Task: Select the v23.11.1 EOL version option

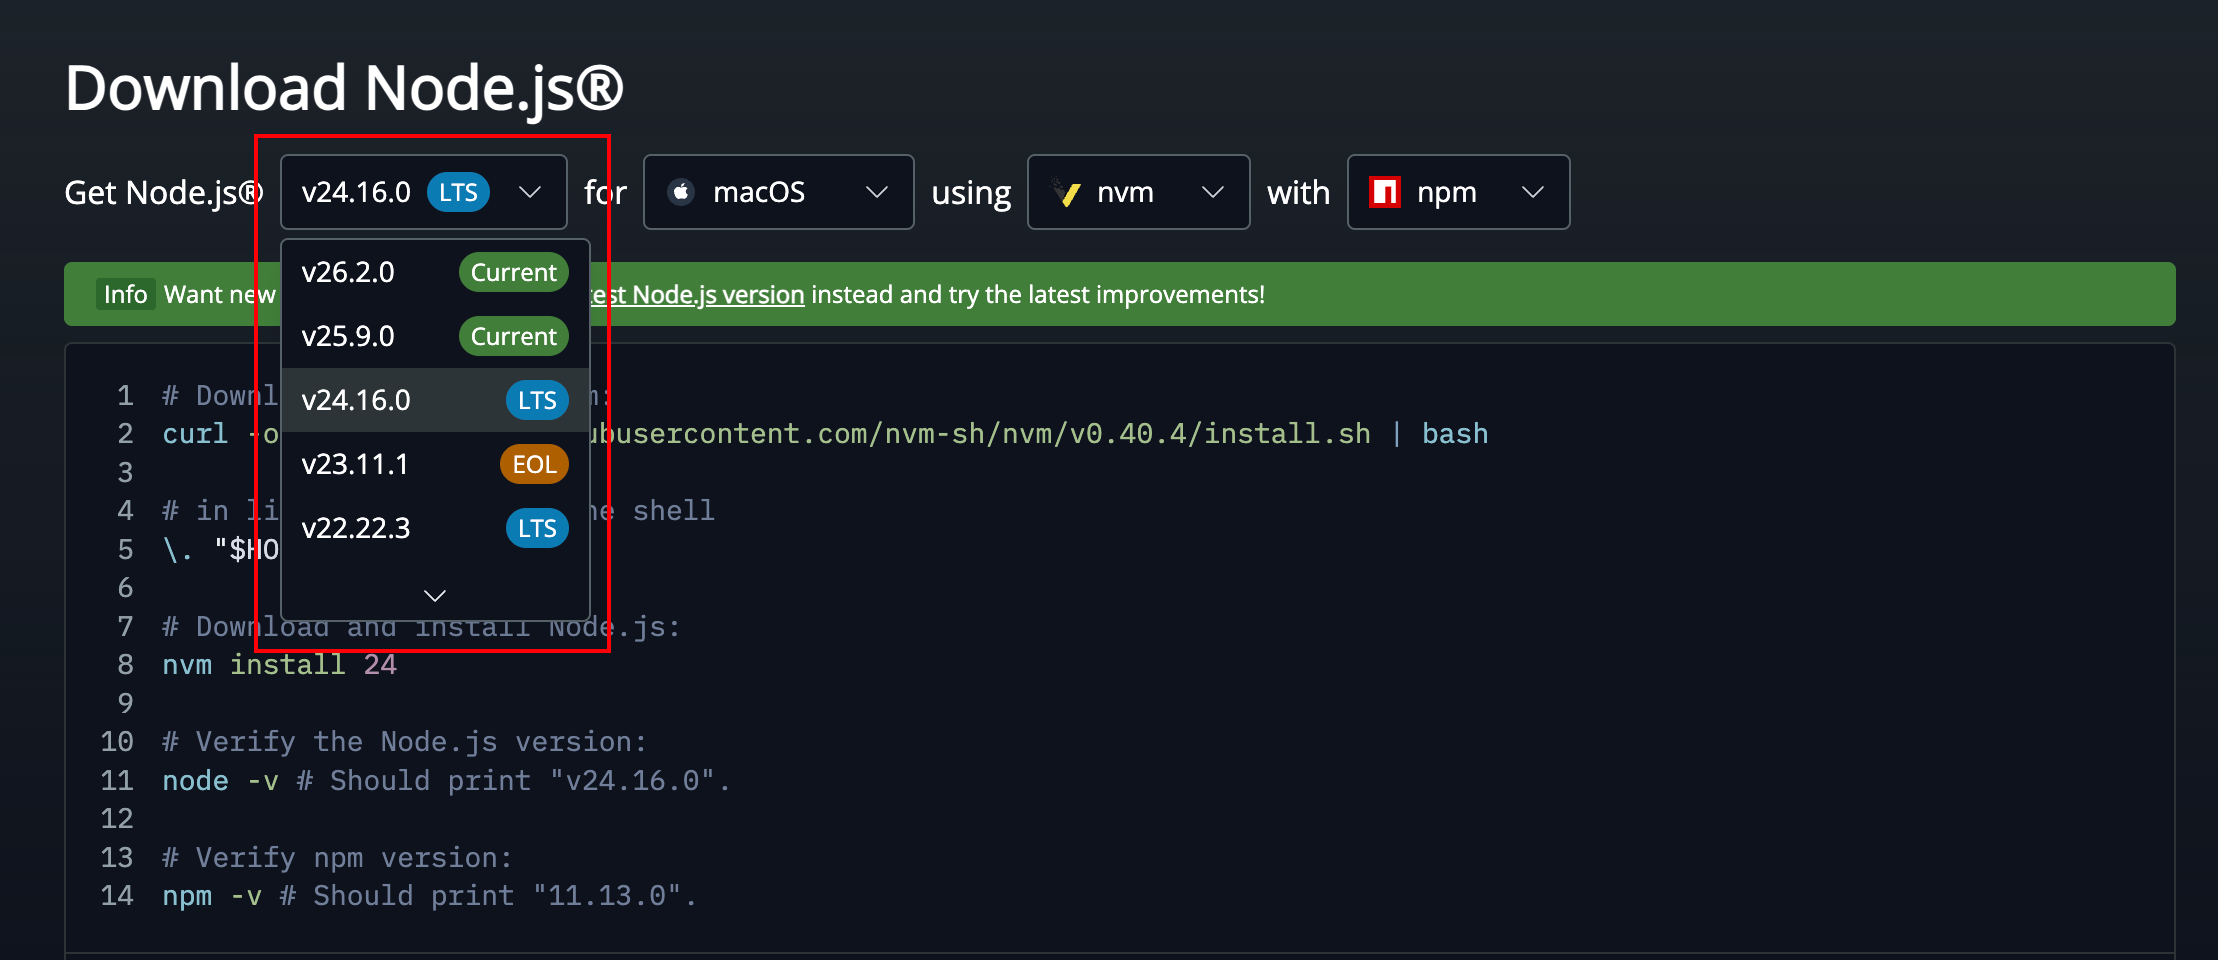Action: click(x=435, y=464)
